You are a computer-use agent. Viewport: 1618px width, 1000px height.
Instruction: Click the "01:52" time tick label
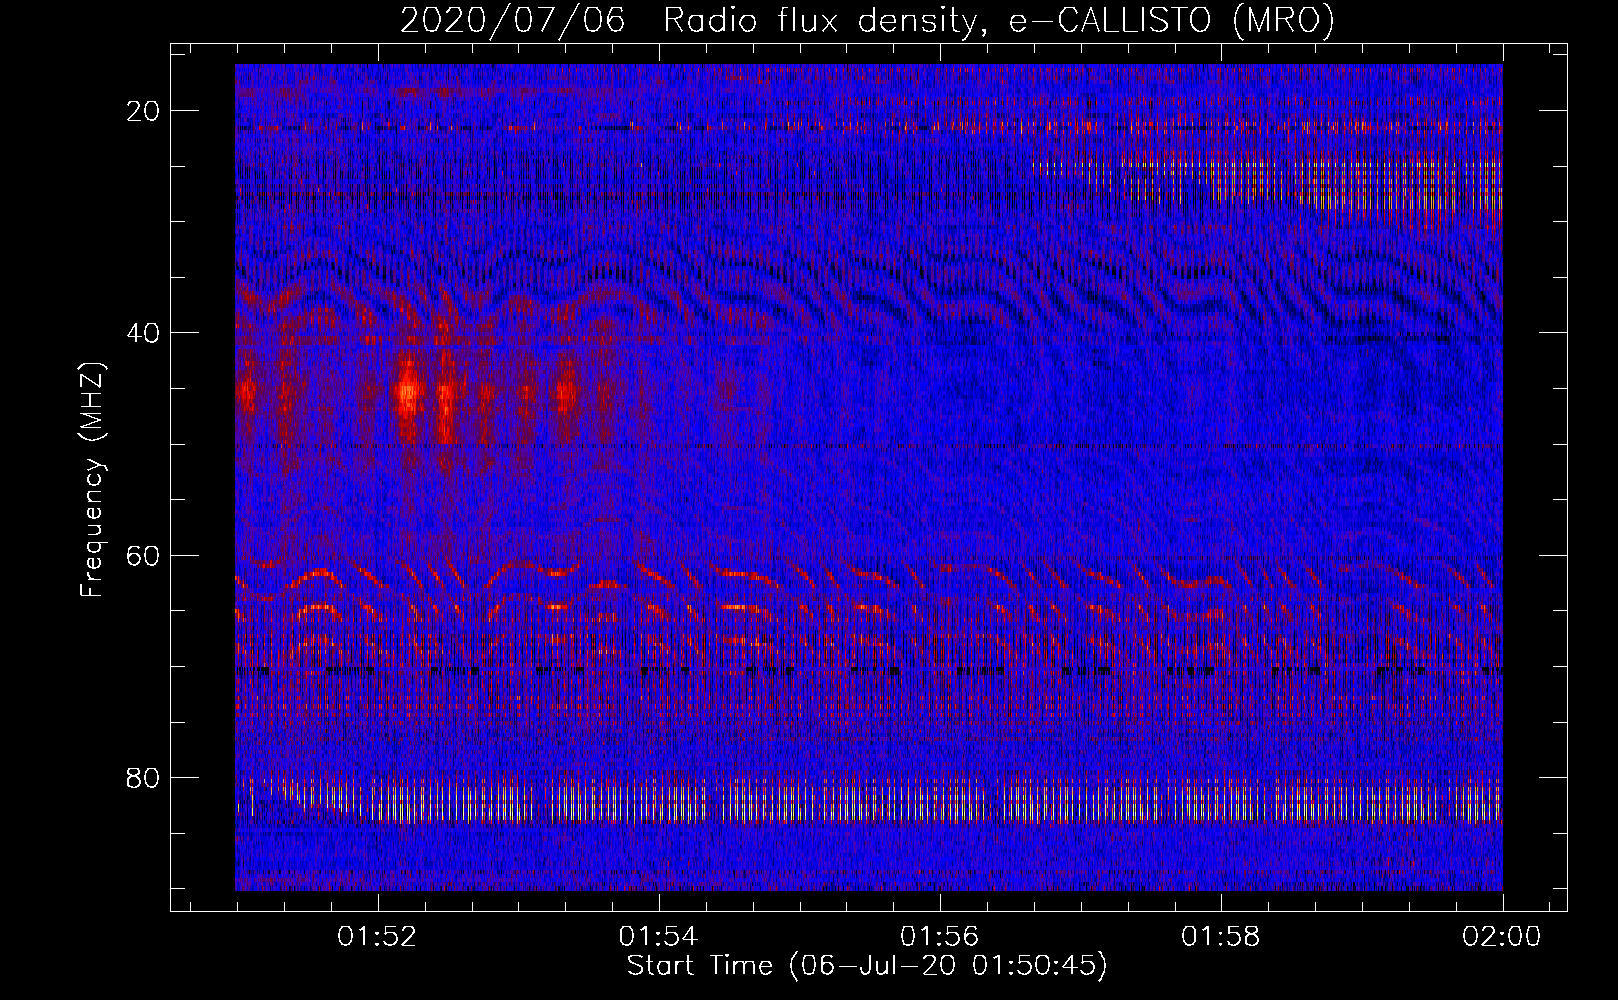tap(377, 937)
